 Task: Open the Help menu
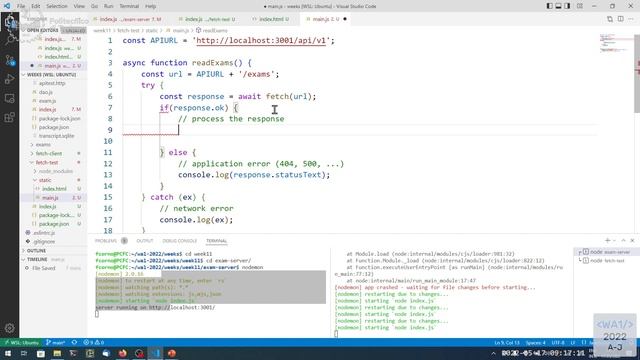pyautogui.click(x=151, y=6)
